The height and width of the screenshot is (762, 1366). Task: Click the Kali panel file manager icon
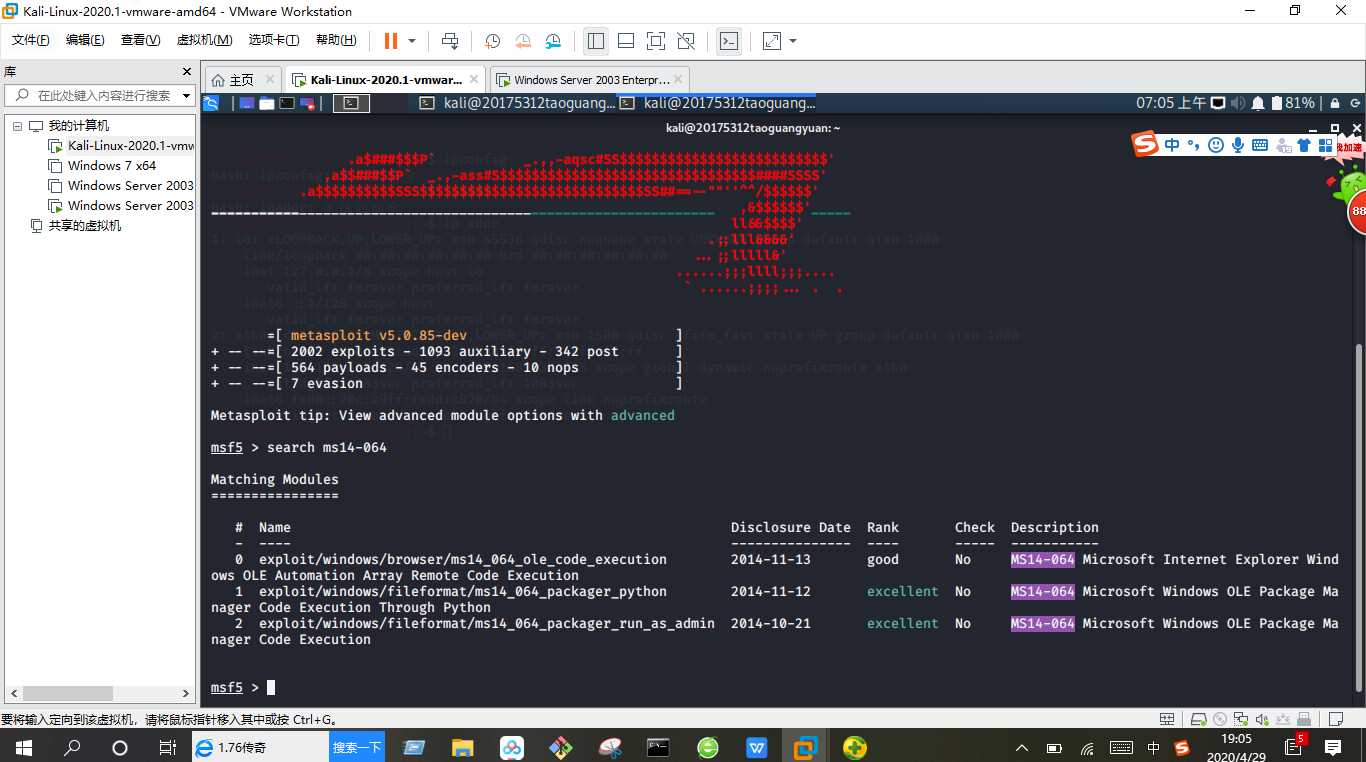(267, 103)
